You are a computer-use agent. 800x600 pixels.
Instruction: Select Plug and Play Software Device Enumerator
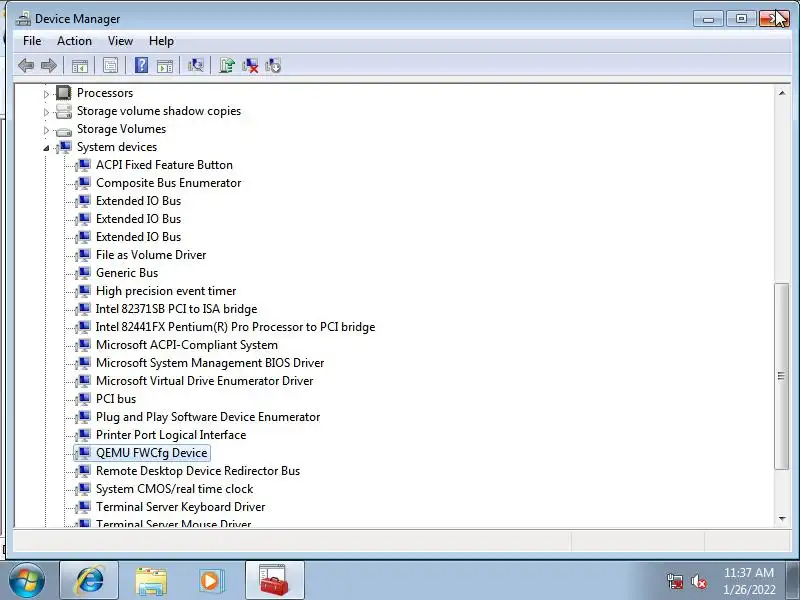208,417
